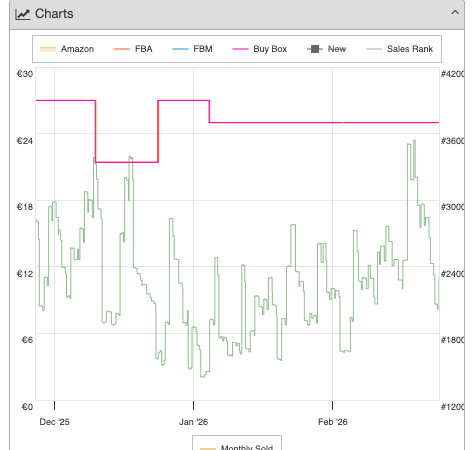The width and height of the screenshot is (474, 450).
Task: Toggle the FBM series in legend
Action: coord(192,49)
